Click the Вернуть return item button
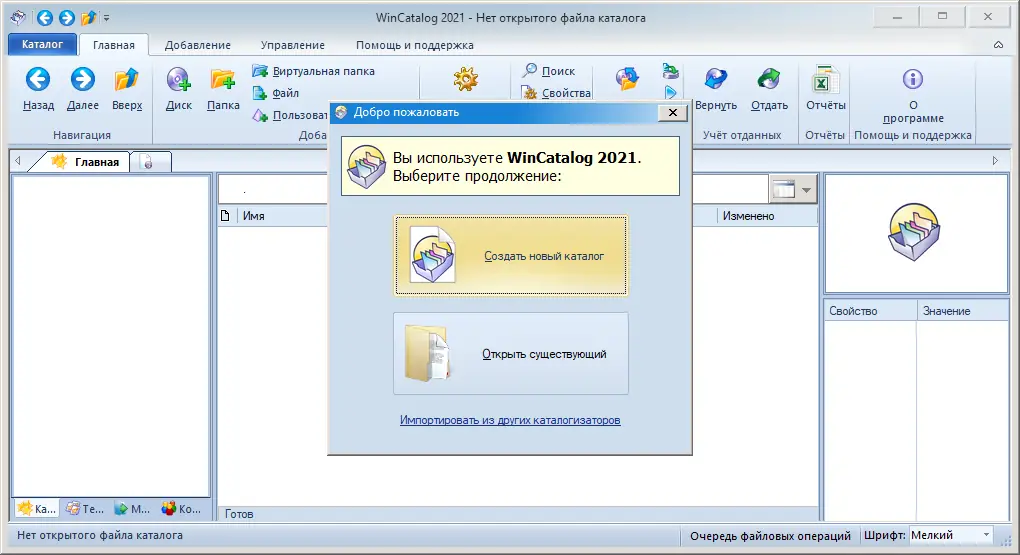 click(716, 89)
